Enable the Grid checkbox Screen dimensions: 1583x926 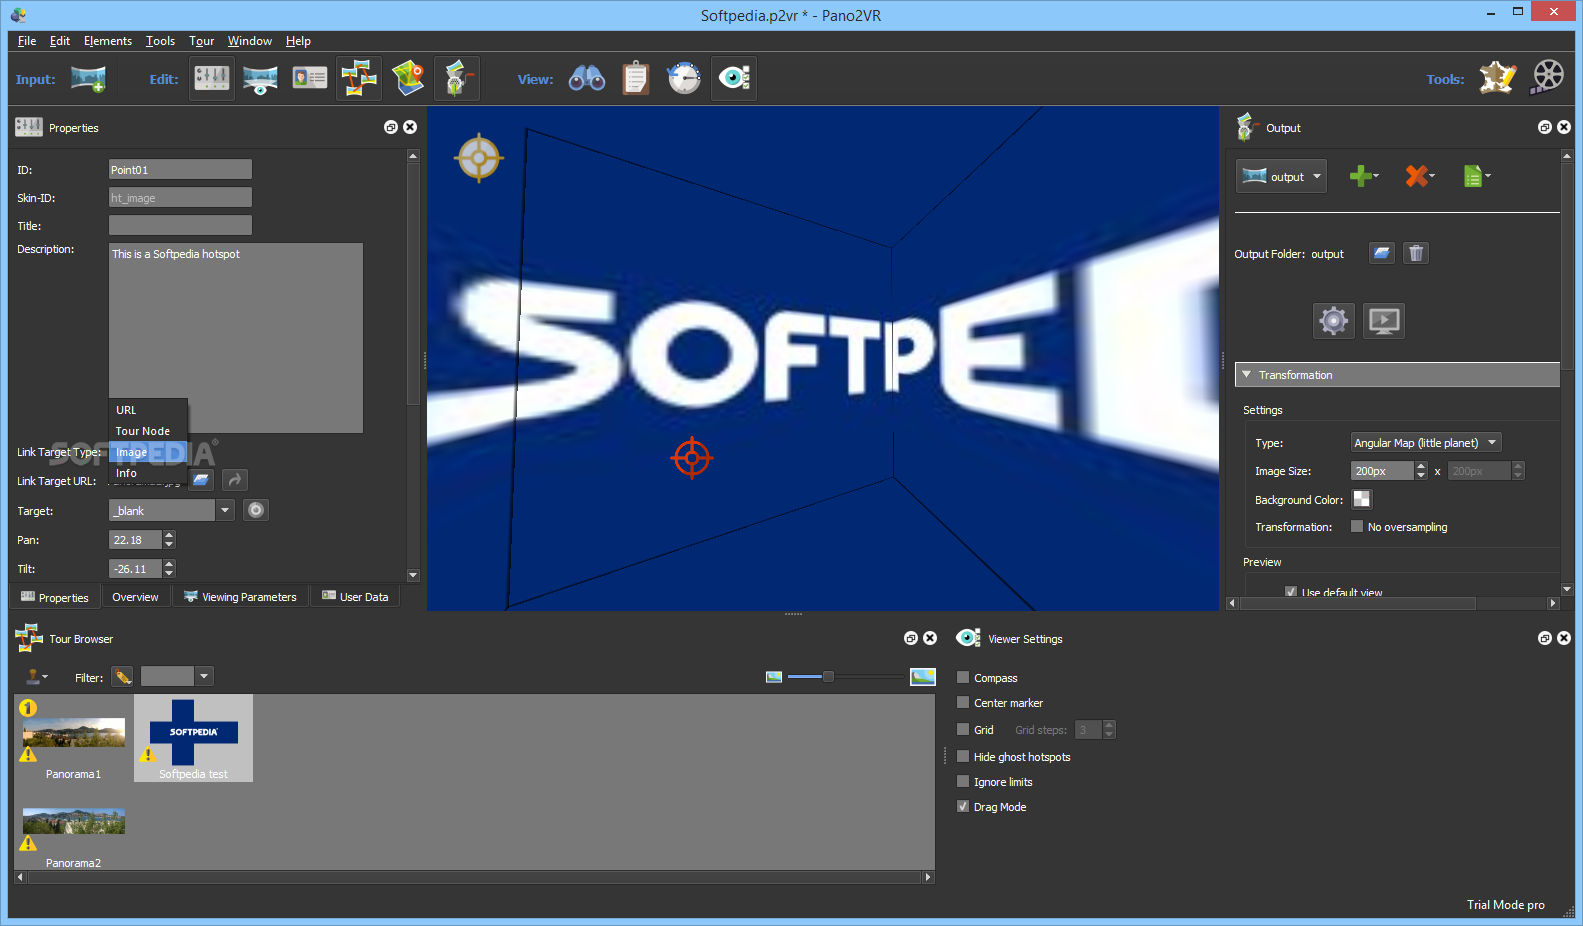pos(963,729)
